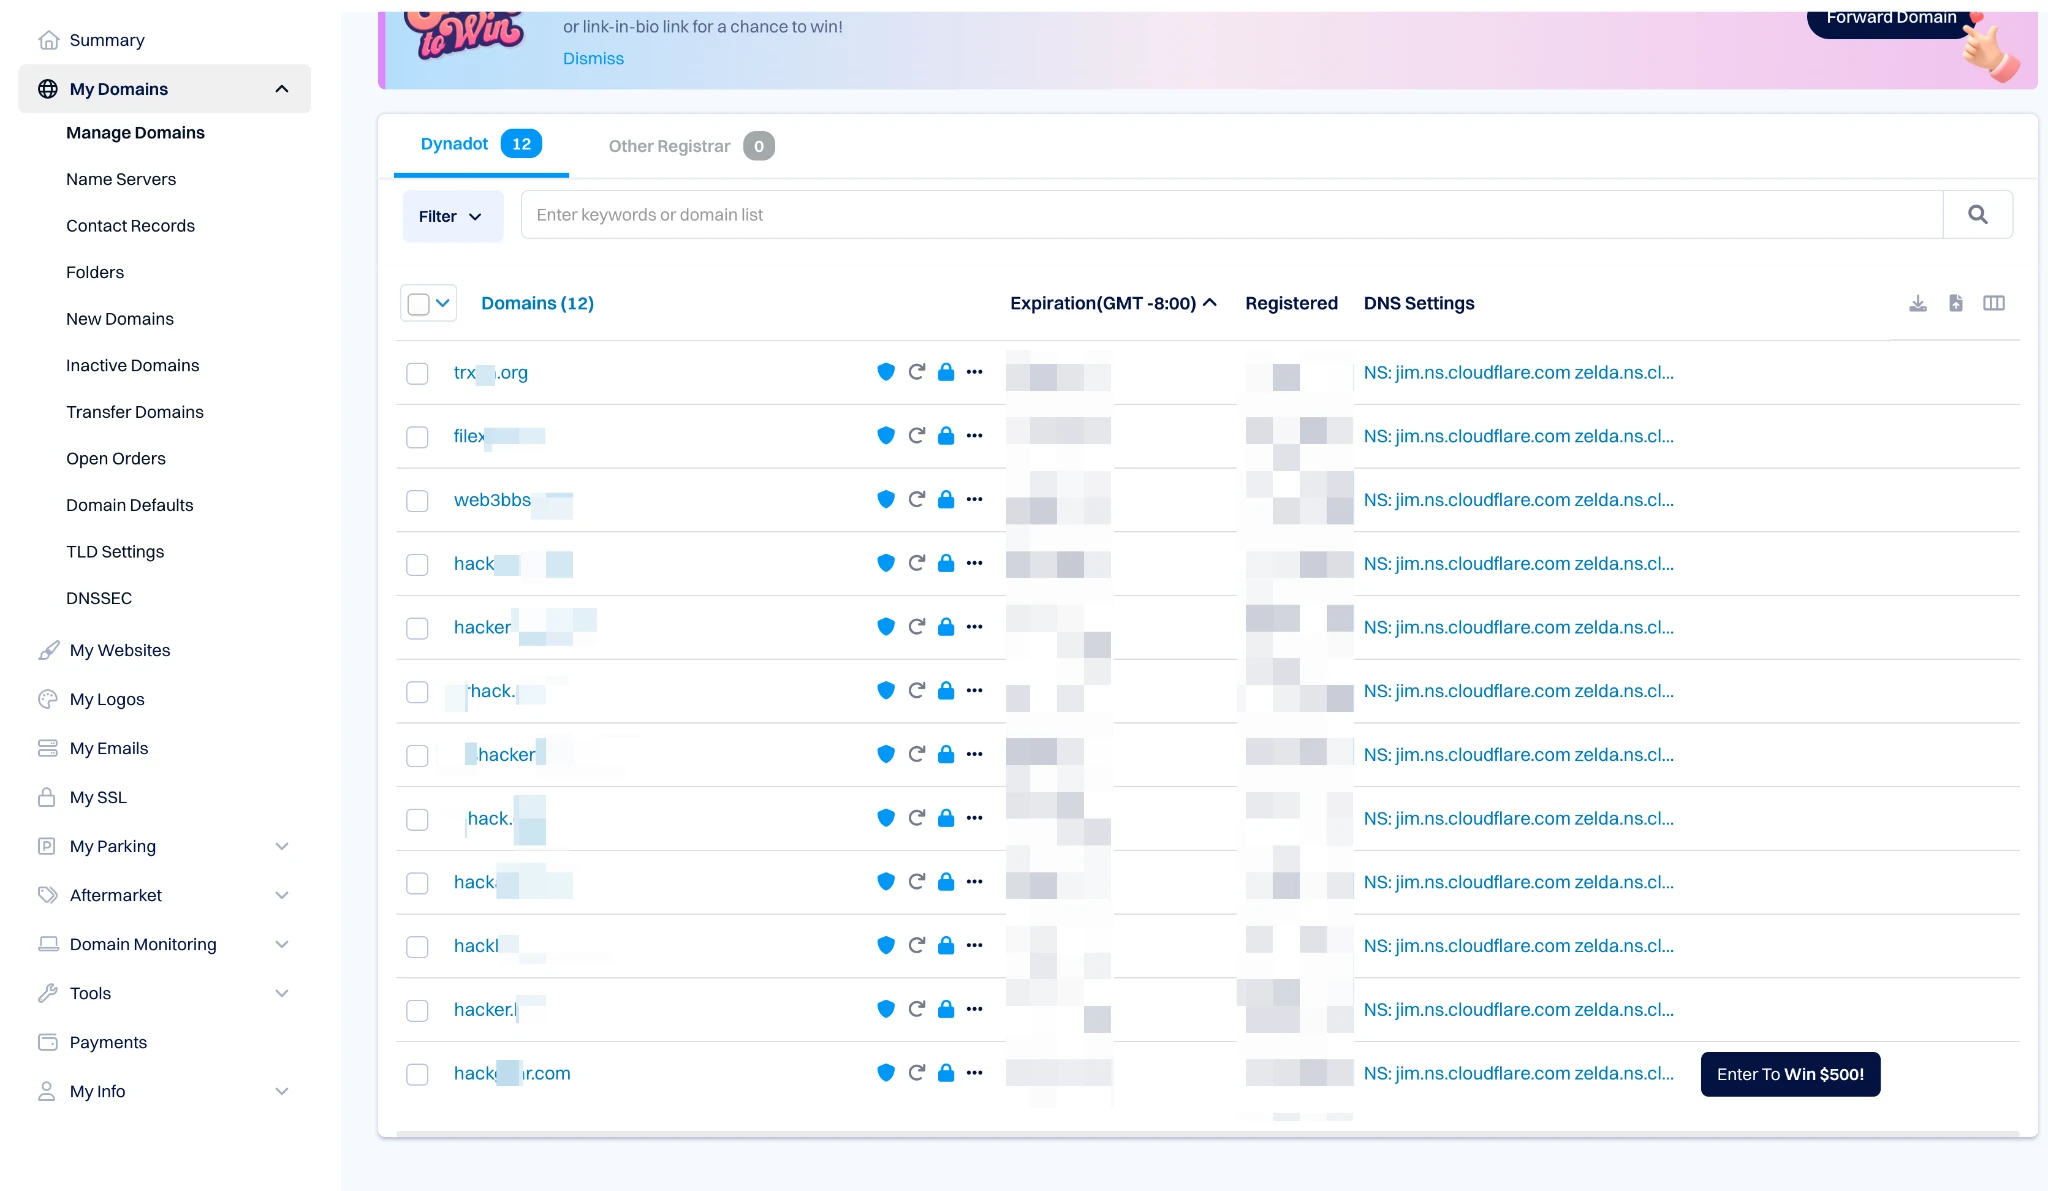Image resolution: width=2048 pixels, height=1191 pixels.
Task: Click the search magnifier icon
Action: (1977, 215)
